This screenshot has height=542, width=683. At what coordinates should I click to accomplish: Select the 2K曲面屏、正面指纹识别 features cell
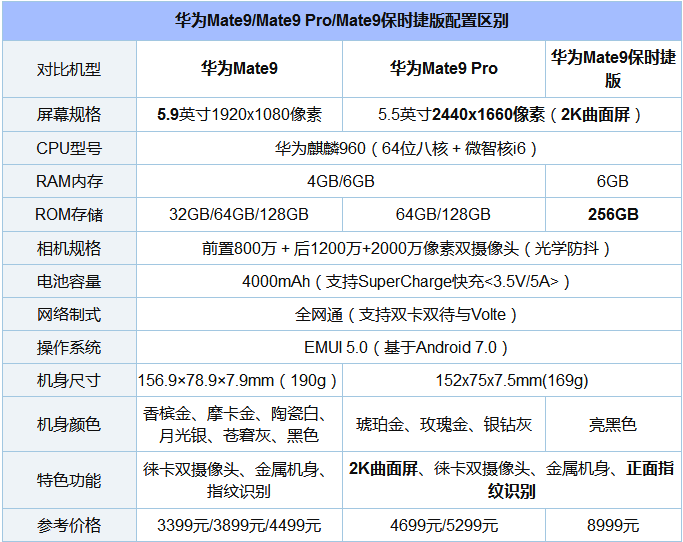(511, 480)
